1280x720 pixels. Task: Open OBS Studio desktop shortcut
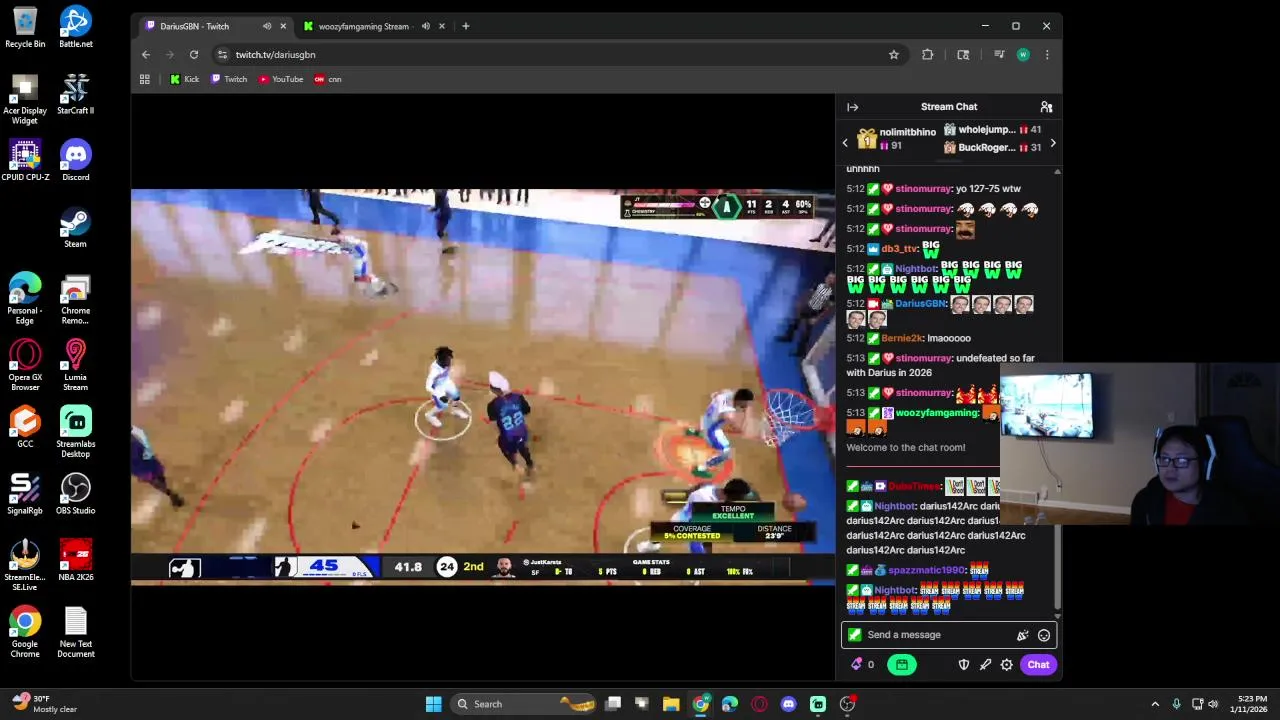point(76,494)
